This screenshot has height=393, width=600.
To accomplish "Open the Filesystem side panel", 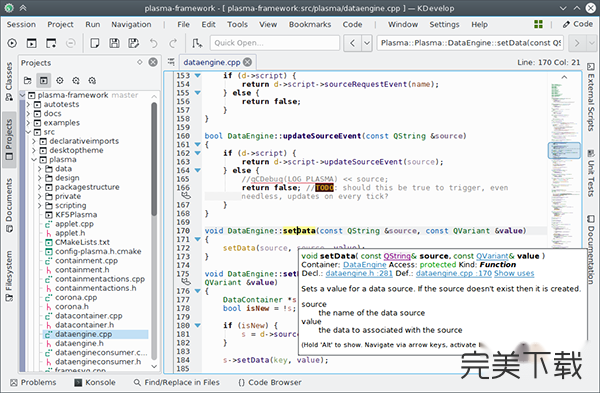I will click(9, 276).
